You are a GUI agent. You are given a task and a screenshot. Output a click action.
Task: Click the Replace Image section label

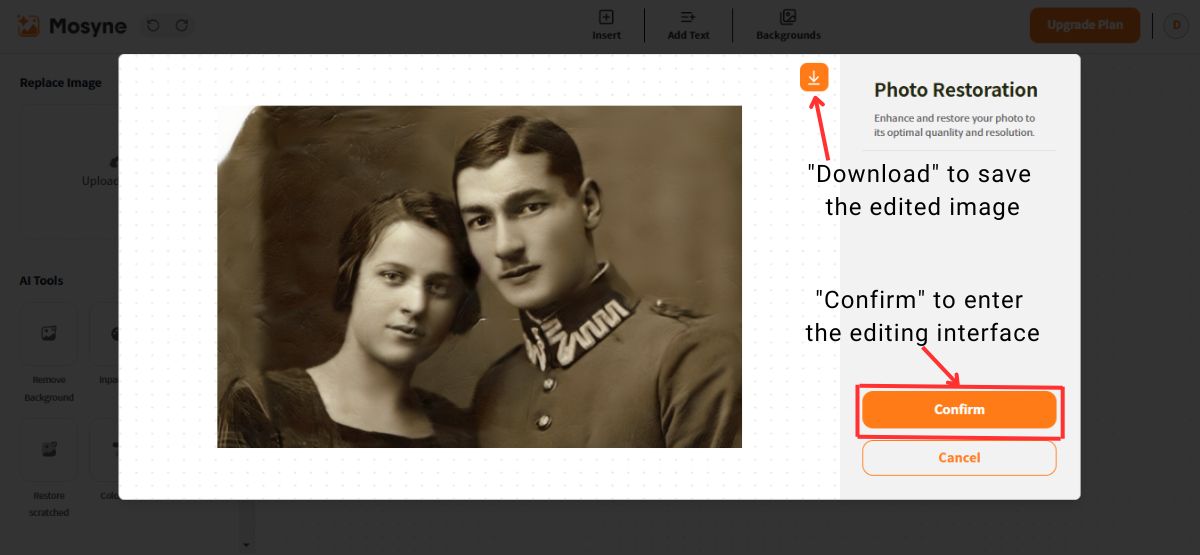[x=61, y=83]
